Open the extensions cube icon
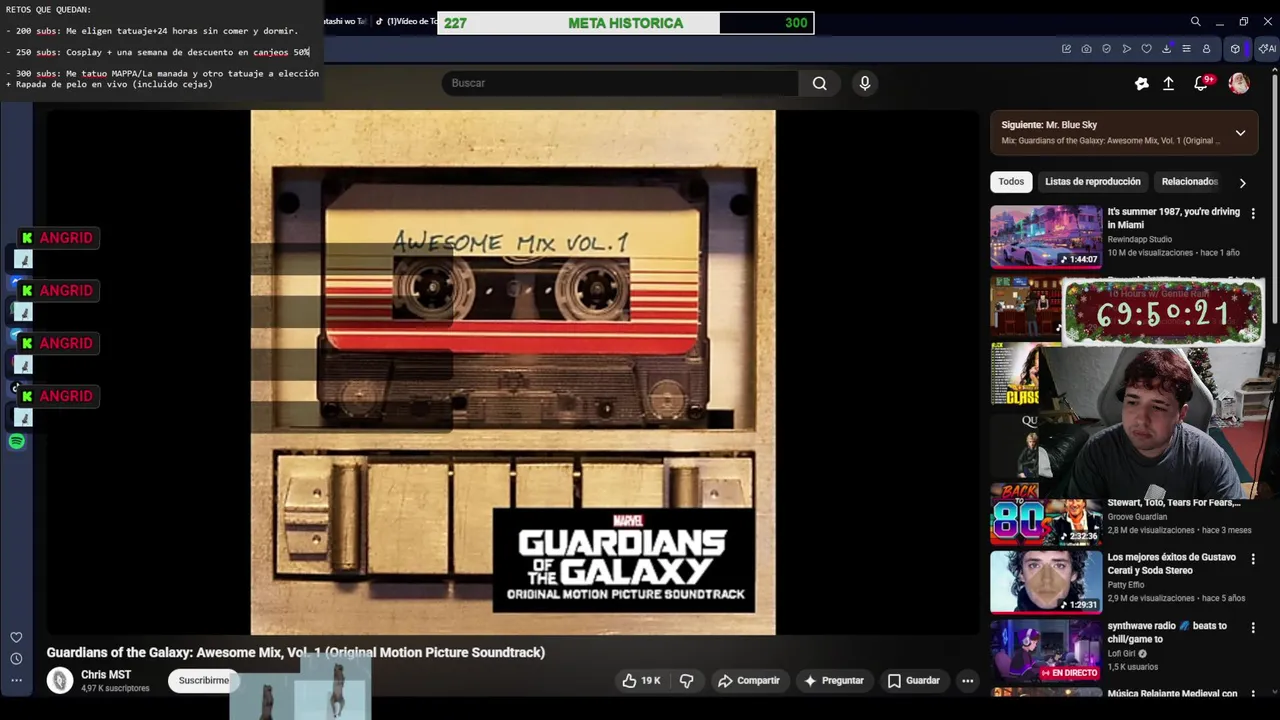 1235,49
